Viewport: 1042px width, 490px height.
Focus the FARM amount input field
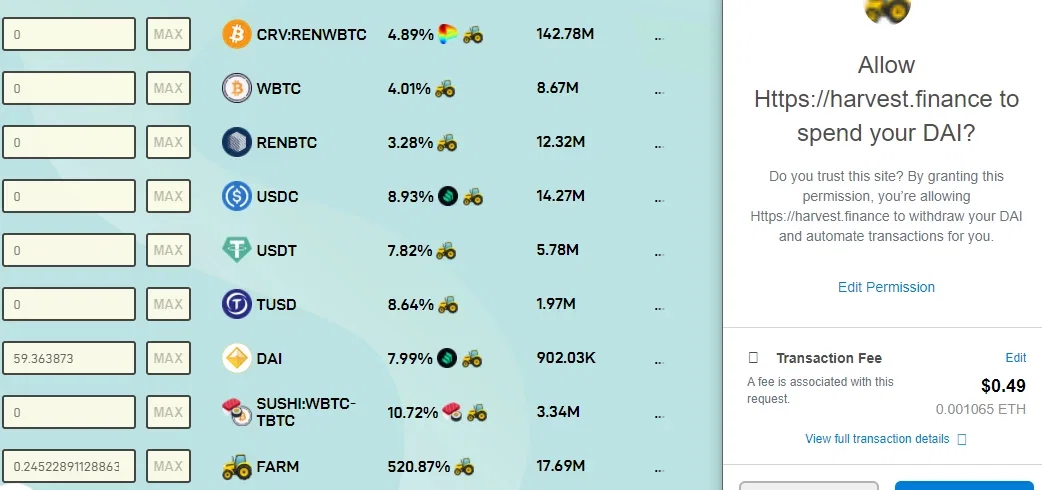(69, 466)
